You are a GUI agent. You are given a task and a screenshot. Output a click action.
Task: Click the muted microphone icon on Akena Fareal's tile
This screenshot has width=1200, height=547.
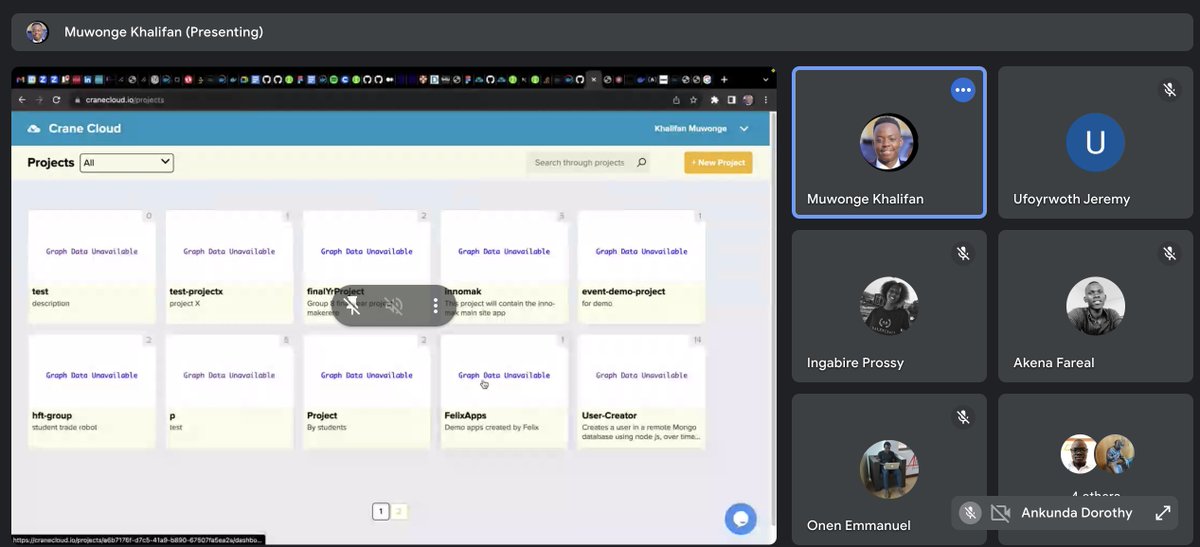1169,254
